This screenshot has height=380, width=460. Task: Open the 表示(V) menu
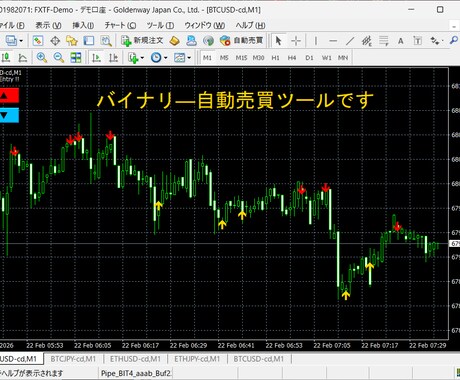tap(48, 25)
